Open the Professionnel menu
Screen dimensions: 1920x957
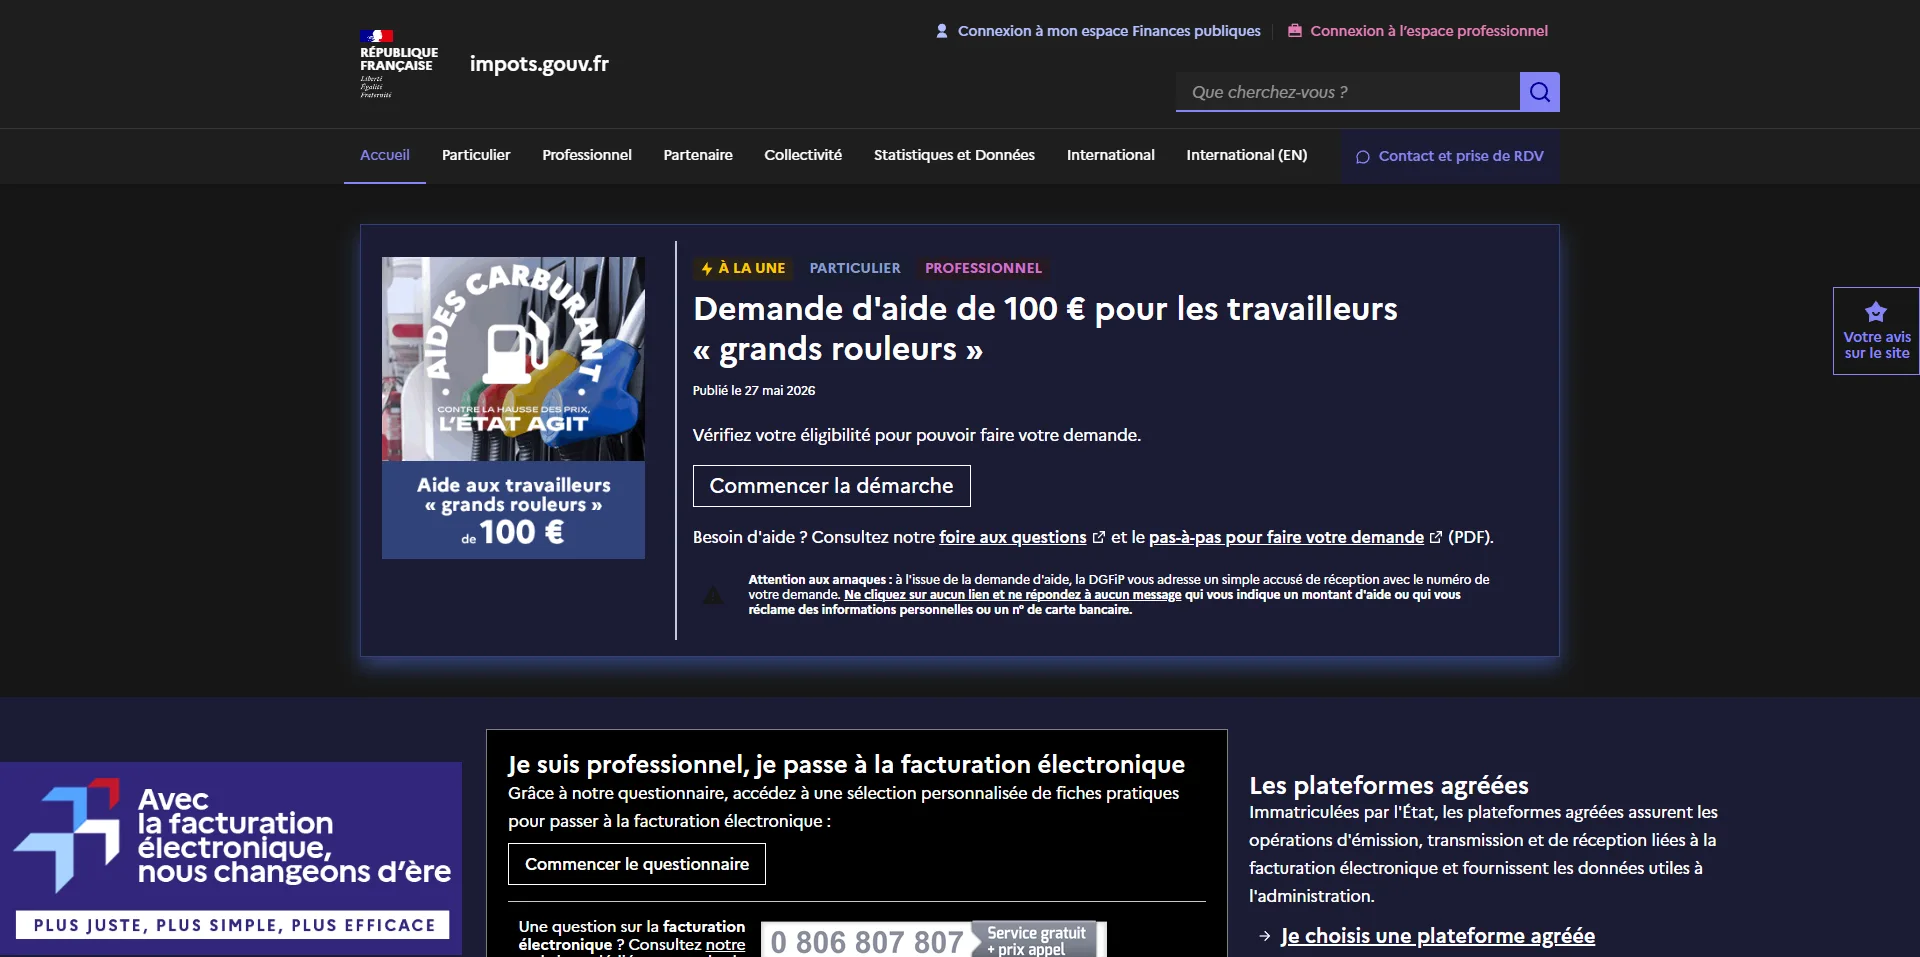[587, 155]
